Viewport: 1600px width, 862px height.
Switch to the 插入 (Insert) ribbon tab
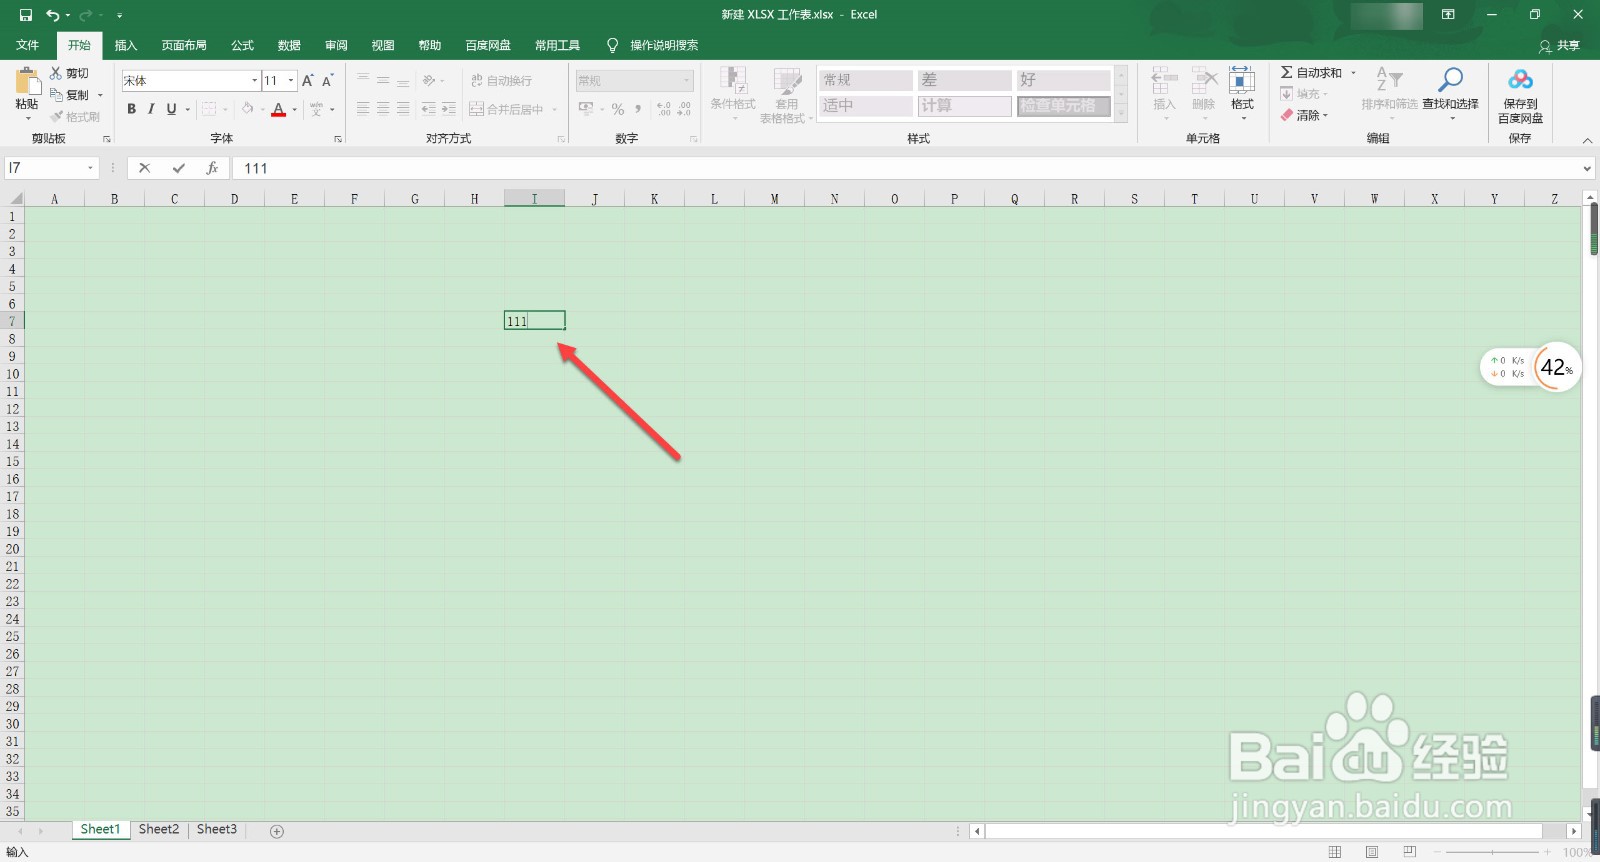point(126,45)
